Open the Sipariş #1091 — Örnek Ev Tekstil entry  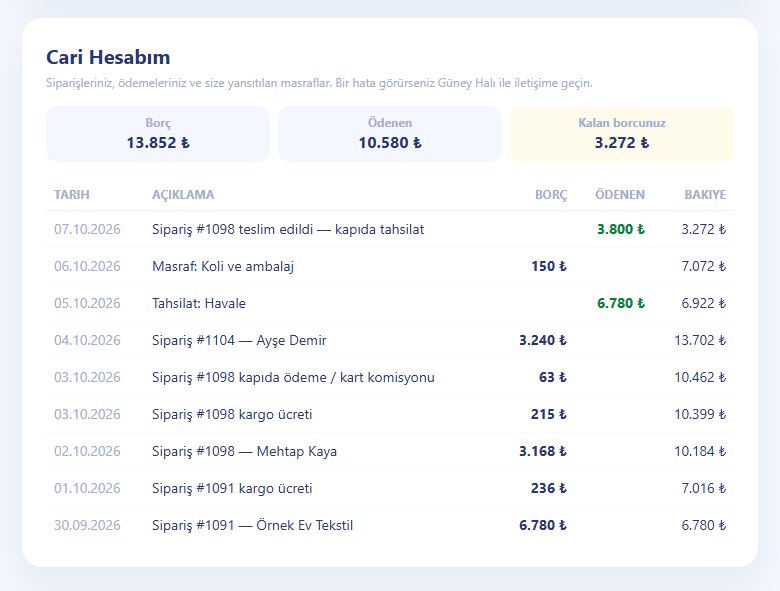point(390,525)
